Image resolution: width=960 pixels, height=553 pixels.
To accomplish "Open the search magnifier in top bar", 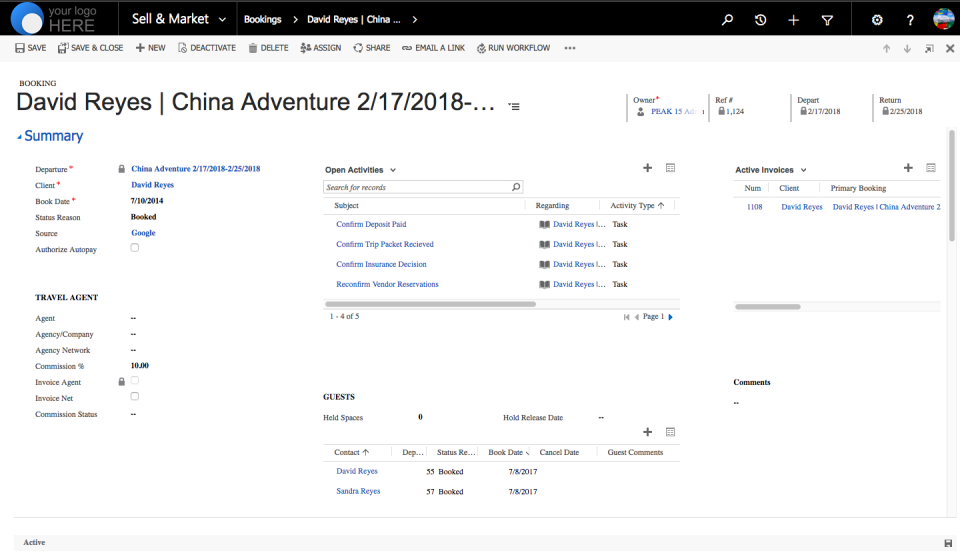I will coord(728,19).
